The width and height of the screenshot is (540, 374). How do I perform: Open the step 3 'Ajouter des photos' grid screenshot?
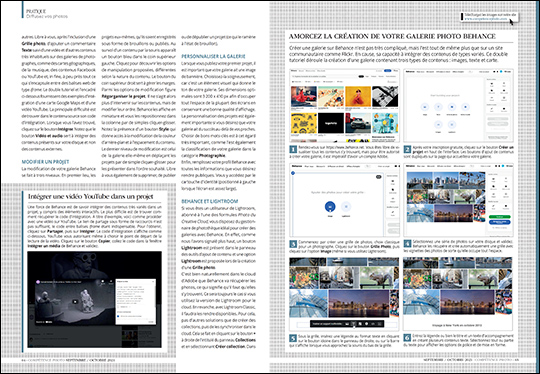[344, 200]
